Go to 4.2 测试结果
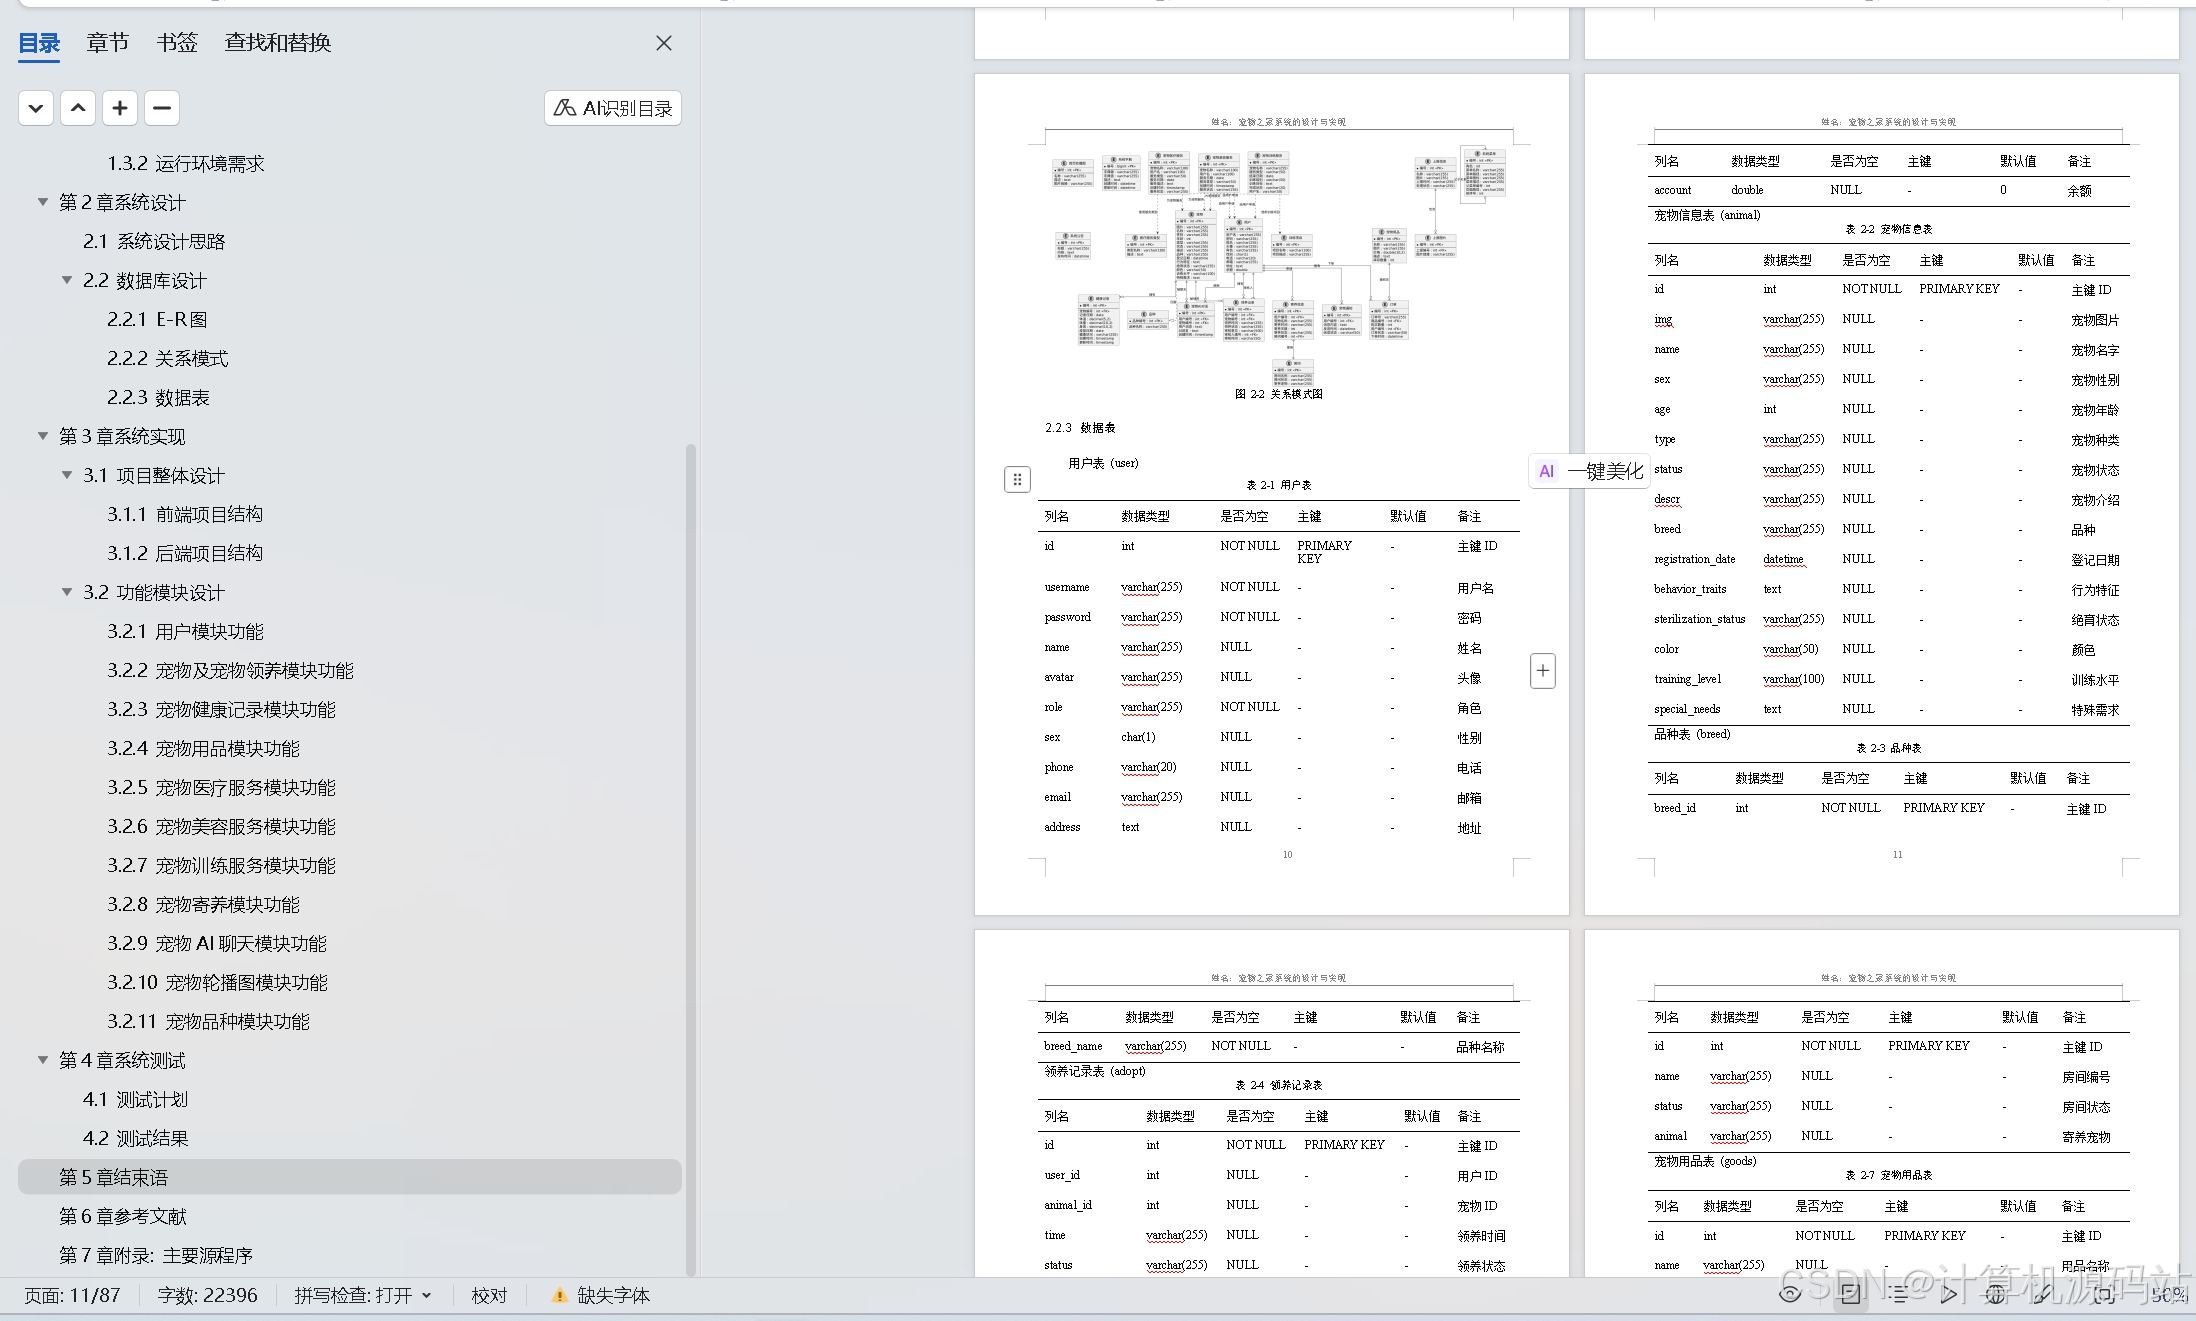The height and width of the screenshot is (1321, 2196). tap(135, 1138)
